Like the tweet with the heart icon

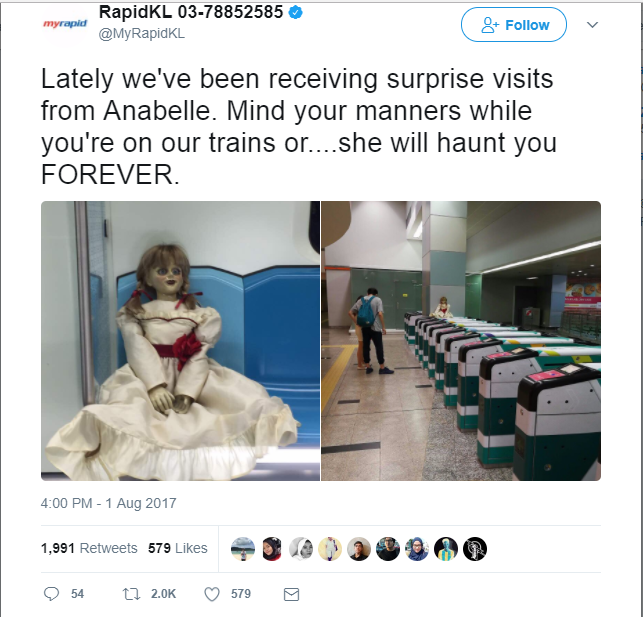pos(212,594)
